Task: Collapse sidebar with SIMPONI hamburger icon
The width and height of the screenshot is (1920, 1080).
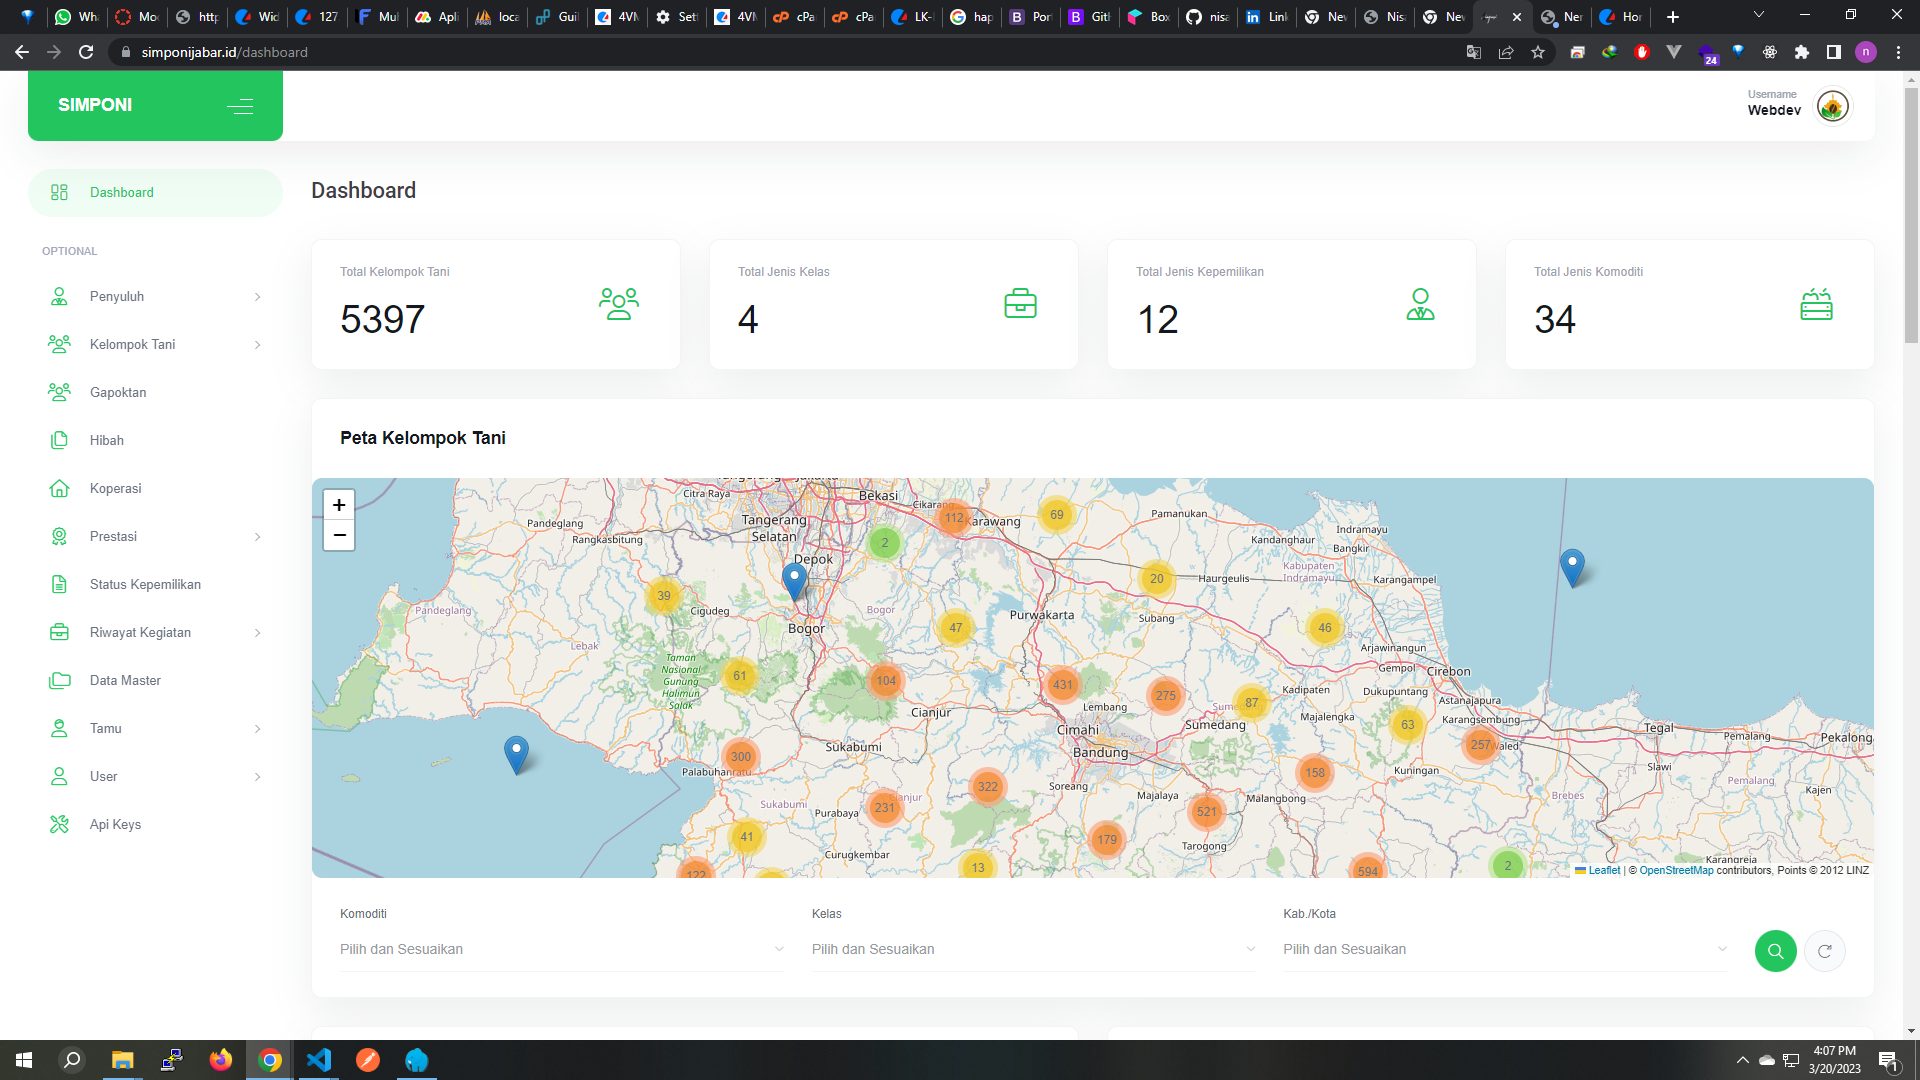Action: click(x=240, y=106)
